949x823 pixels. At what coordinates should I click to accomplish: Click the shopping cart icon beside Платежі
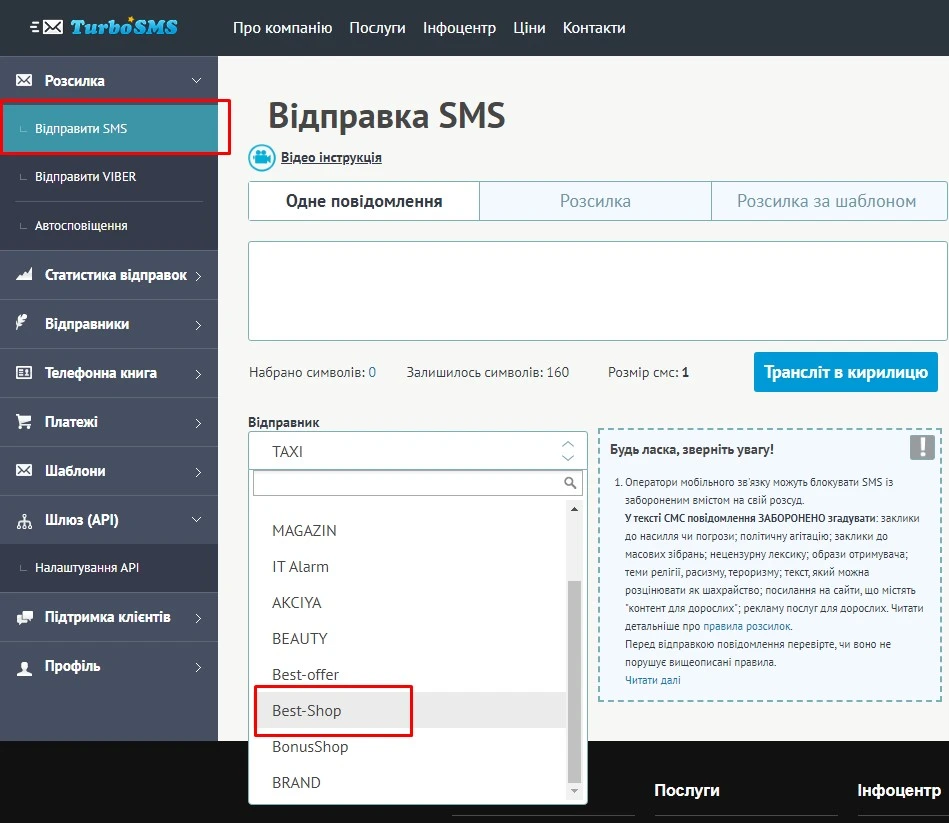[24, 422]
